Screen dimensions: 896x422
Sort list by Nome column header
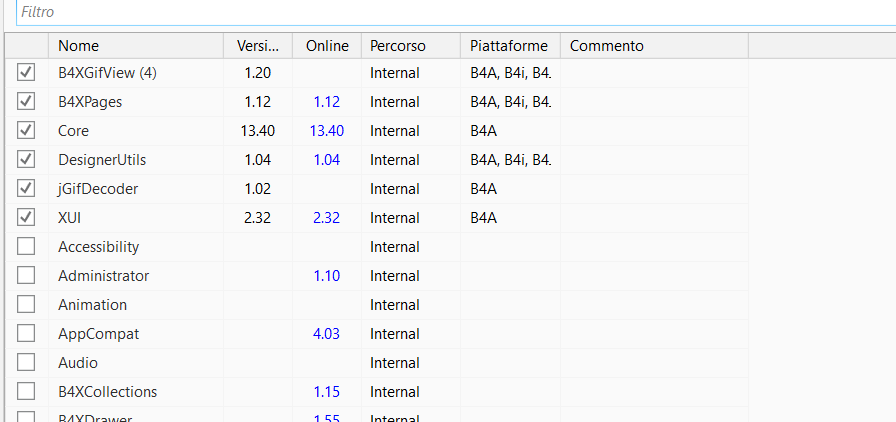pyautogui.click(x=136, y=46)
